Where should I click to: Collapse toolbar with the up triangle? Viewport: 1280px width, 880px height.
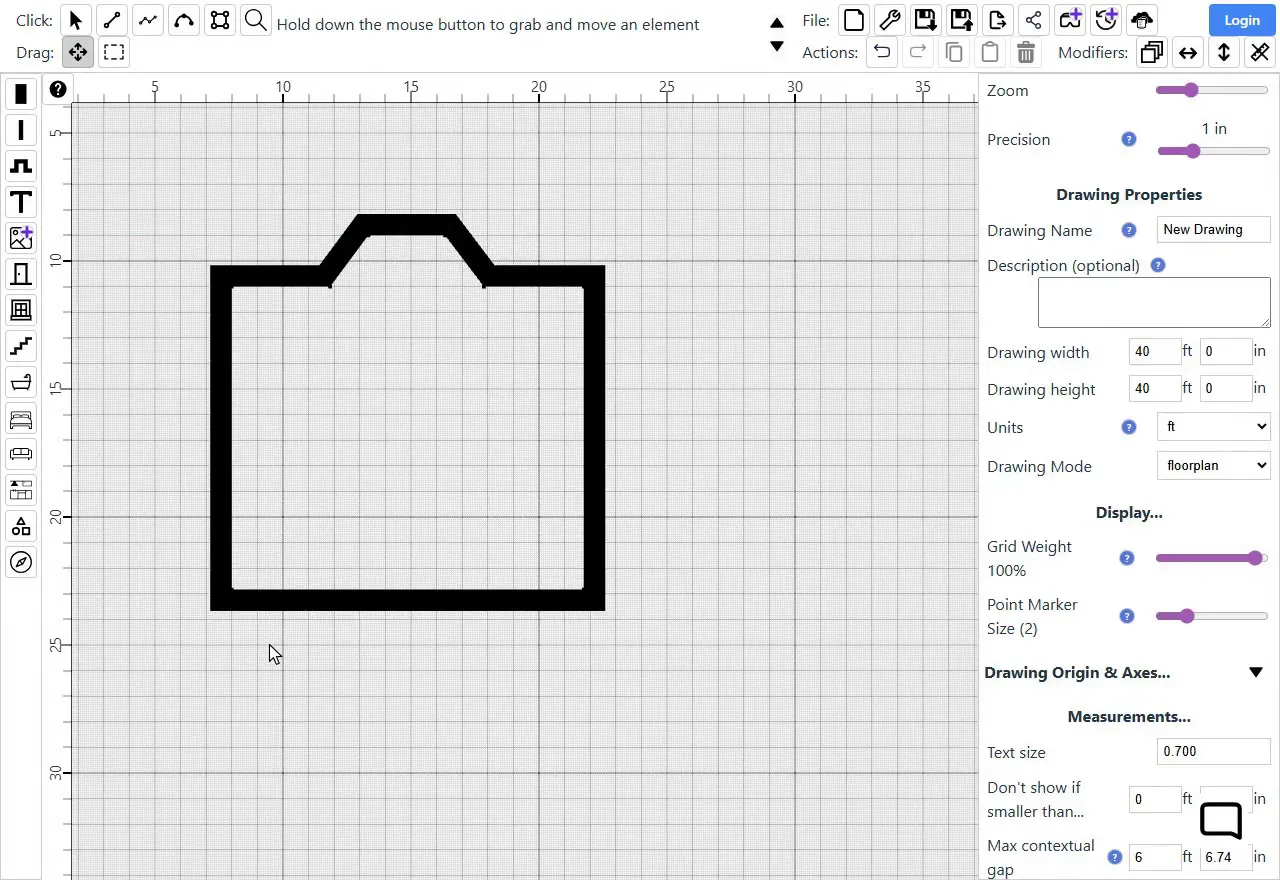pos(777,23)
